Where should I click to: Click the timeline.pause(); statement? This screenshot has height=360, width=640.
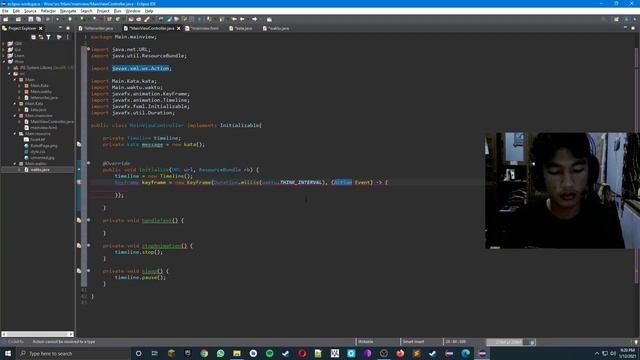[140, 277]
